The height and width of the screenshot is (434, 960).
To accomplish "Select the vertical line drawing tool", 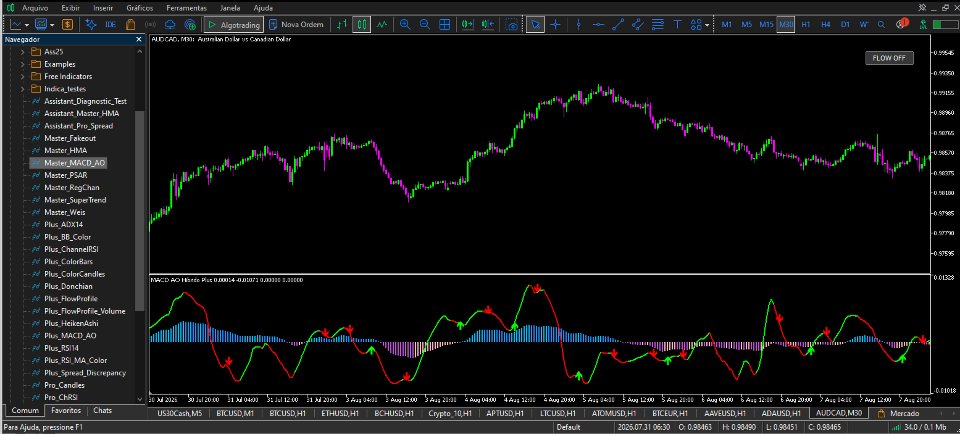I will (579, 24).
